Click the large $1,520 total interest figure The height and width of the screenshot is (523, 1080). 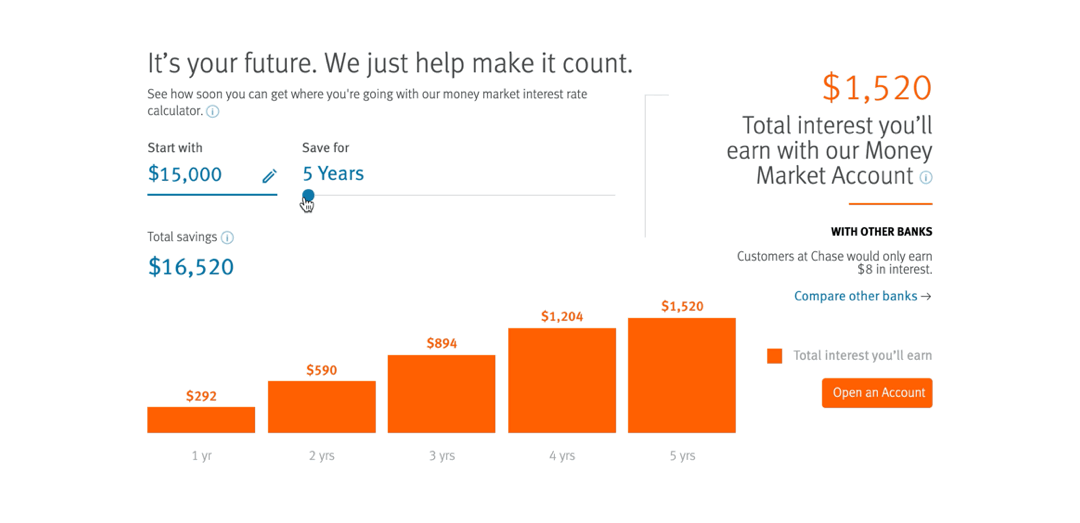876,88
